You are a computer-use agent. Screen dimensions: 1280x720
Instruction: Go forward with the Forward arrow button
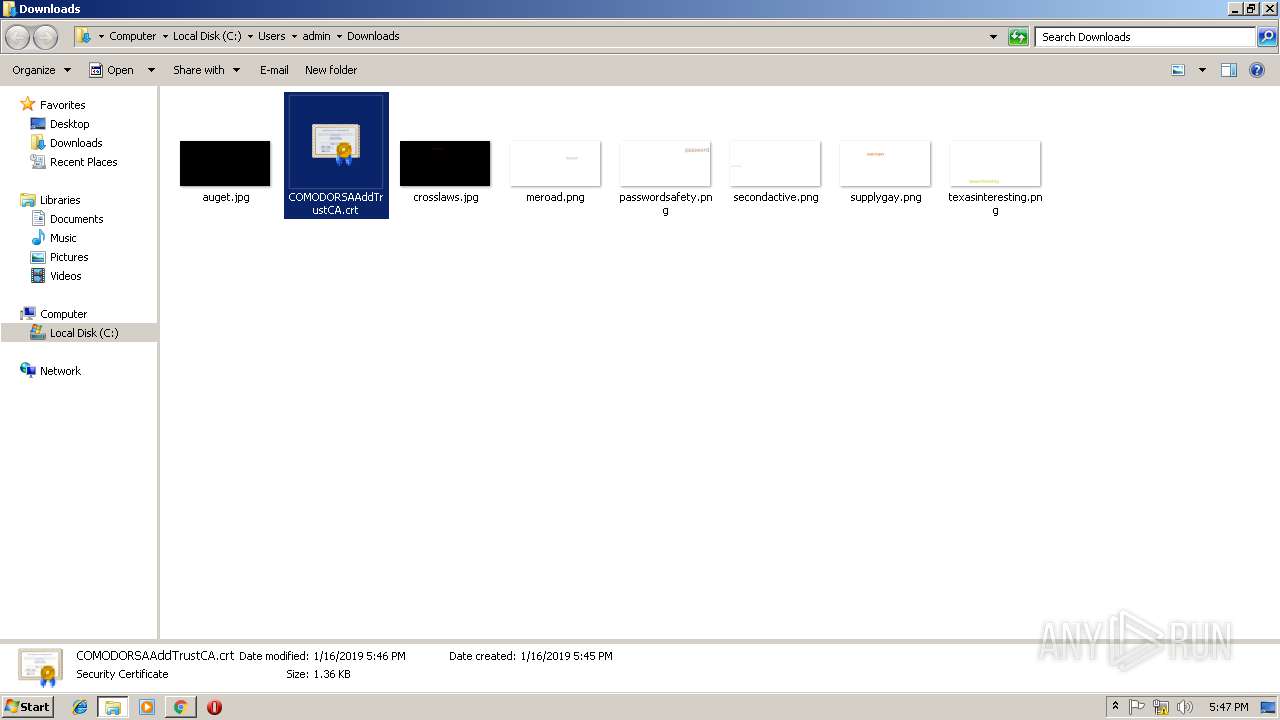pos(46,37)
